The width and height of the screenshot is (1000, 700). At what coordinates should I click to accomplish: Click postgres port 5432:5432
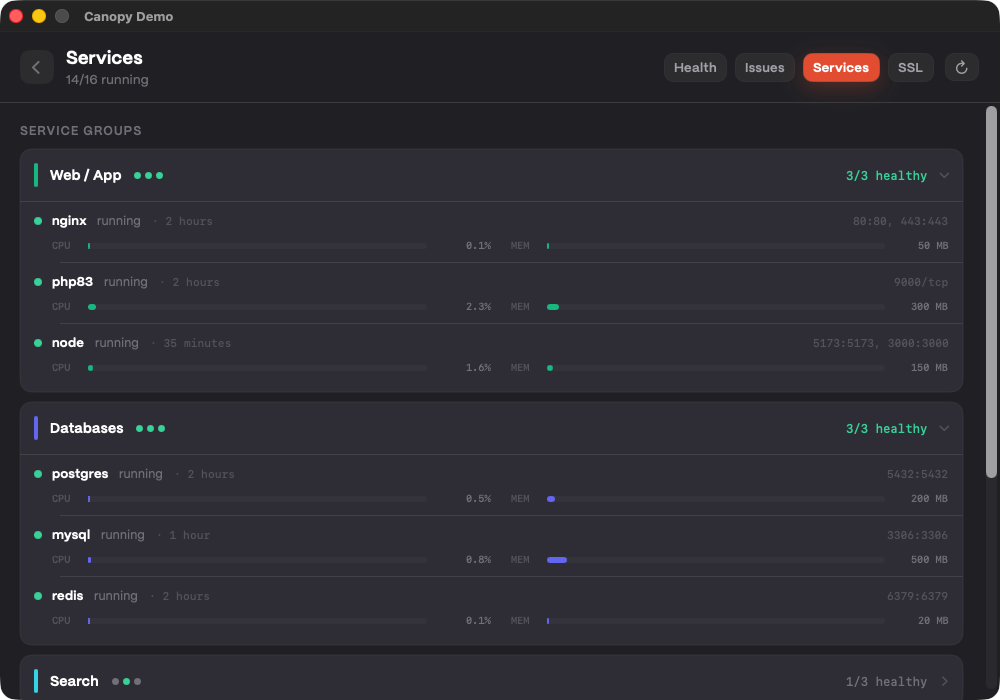click(x=917, y=474)
